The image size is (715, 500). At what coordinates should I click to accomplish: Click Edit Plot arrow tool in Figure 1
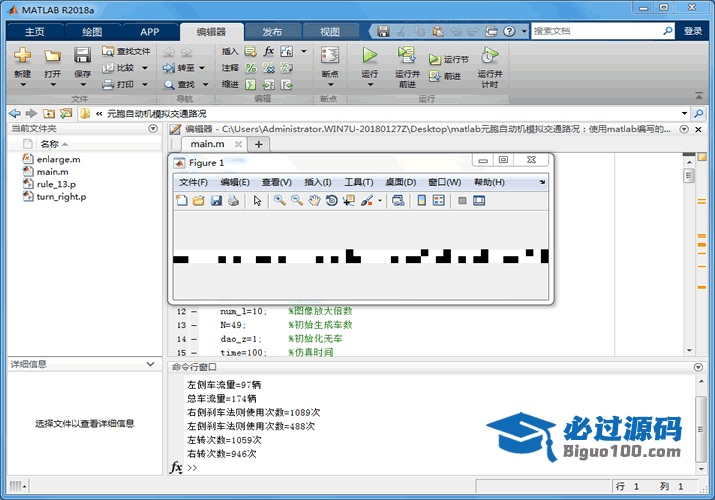[257, 201]
